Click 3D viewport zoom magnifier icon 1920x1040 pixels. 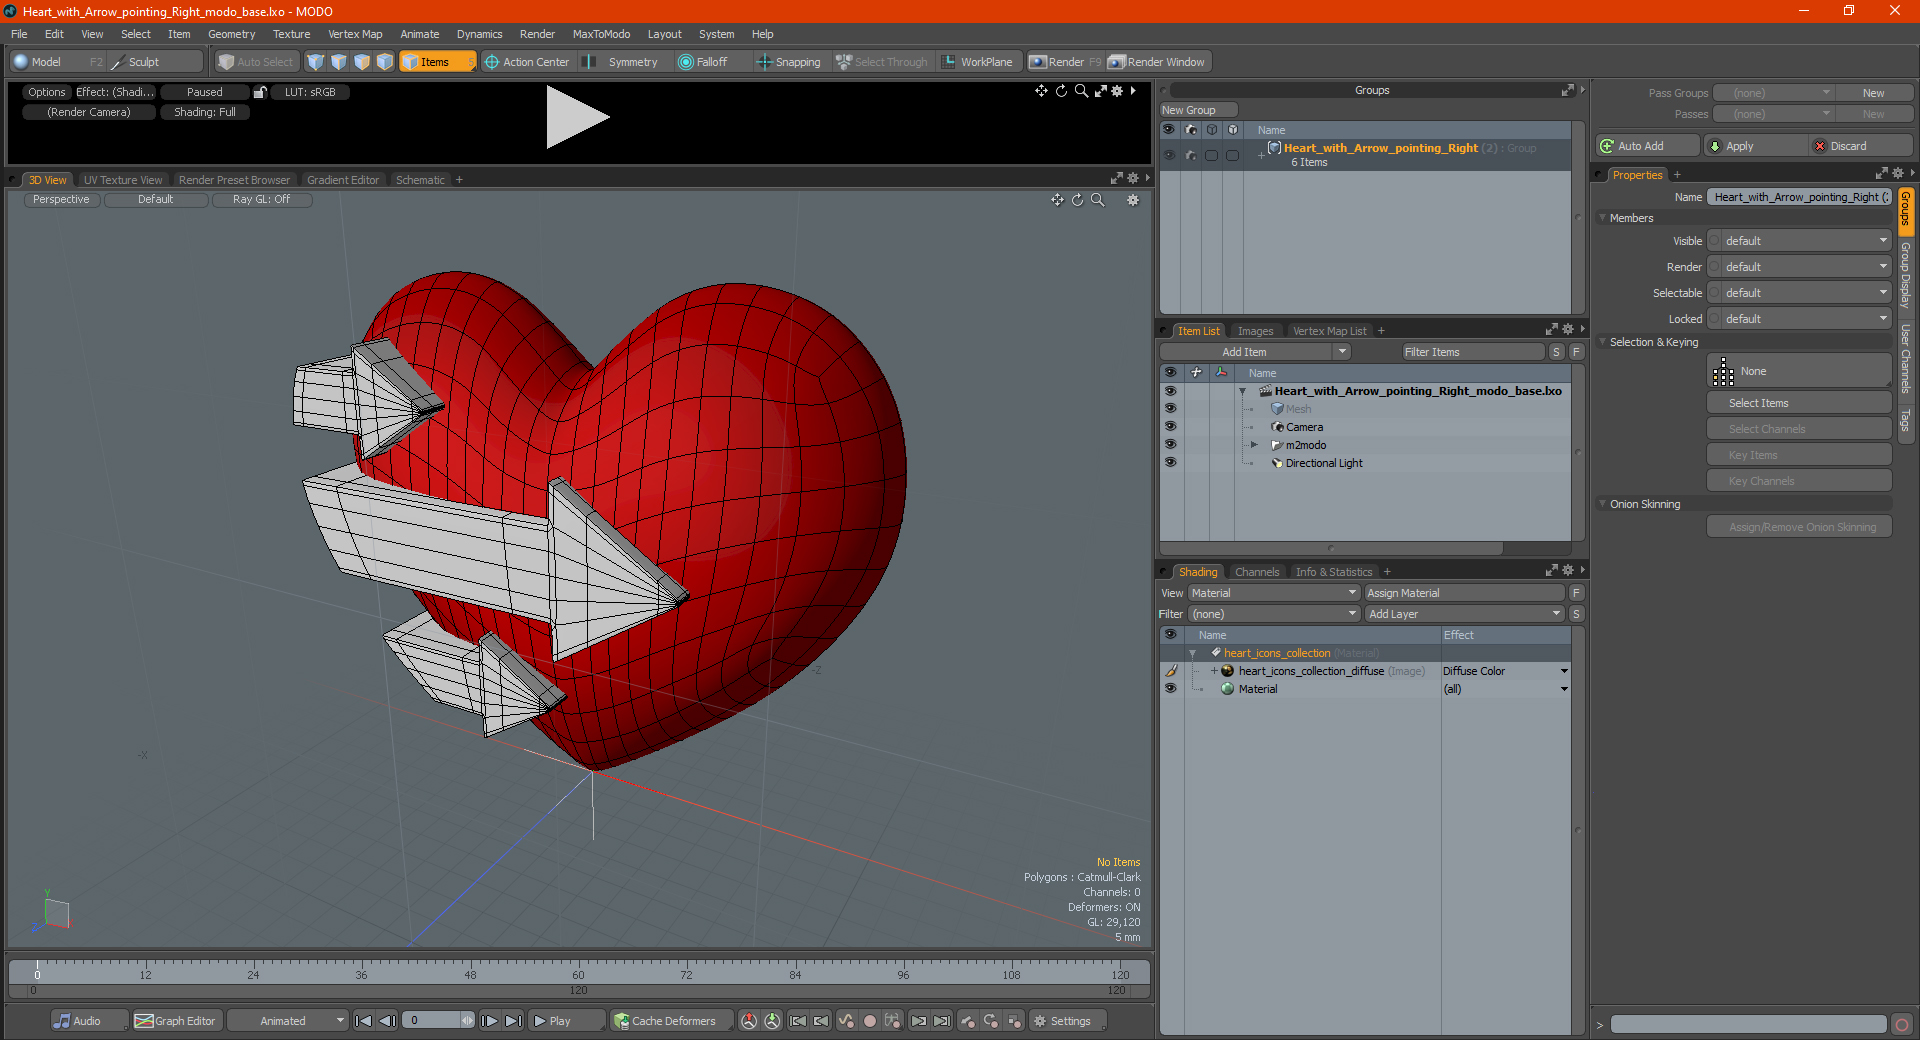point(1098,200)
